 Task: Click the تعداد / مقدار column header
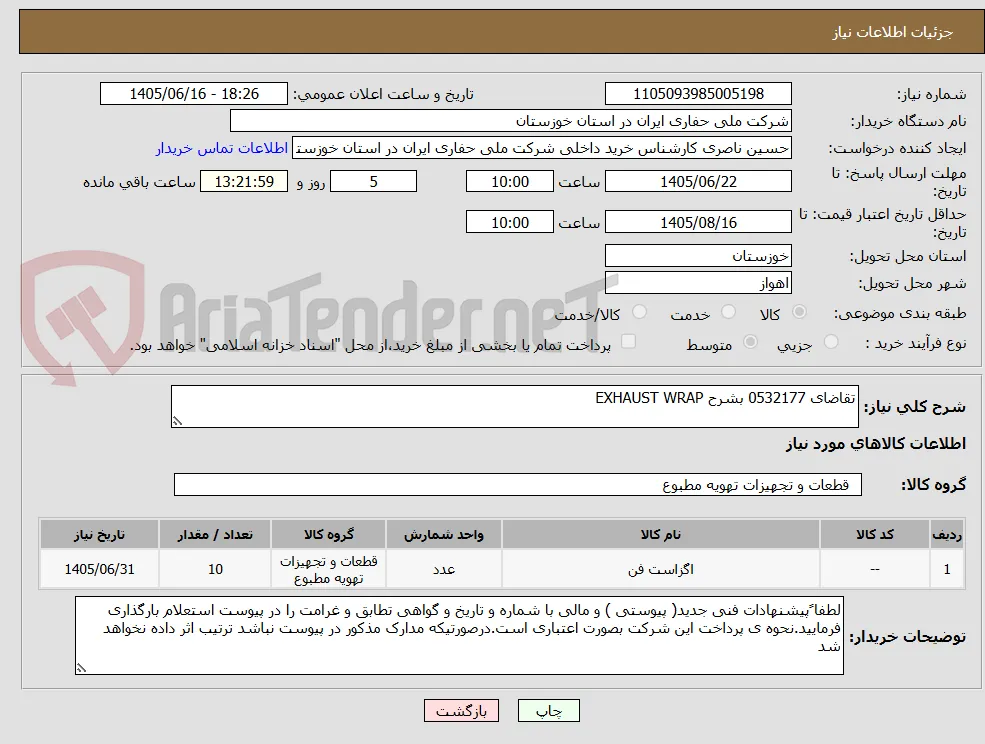[x=215, y=534]
